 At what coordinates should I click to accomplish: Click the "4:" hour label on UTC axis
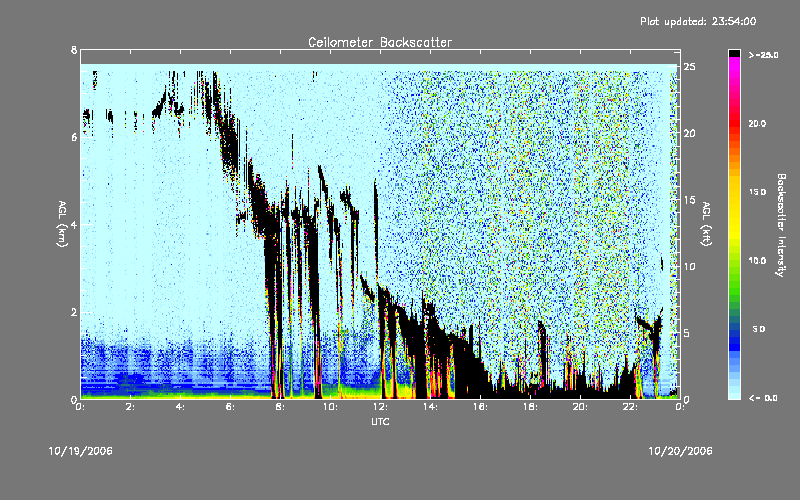[181, 407]
